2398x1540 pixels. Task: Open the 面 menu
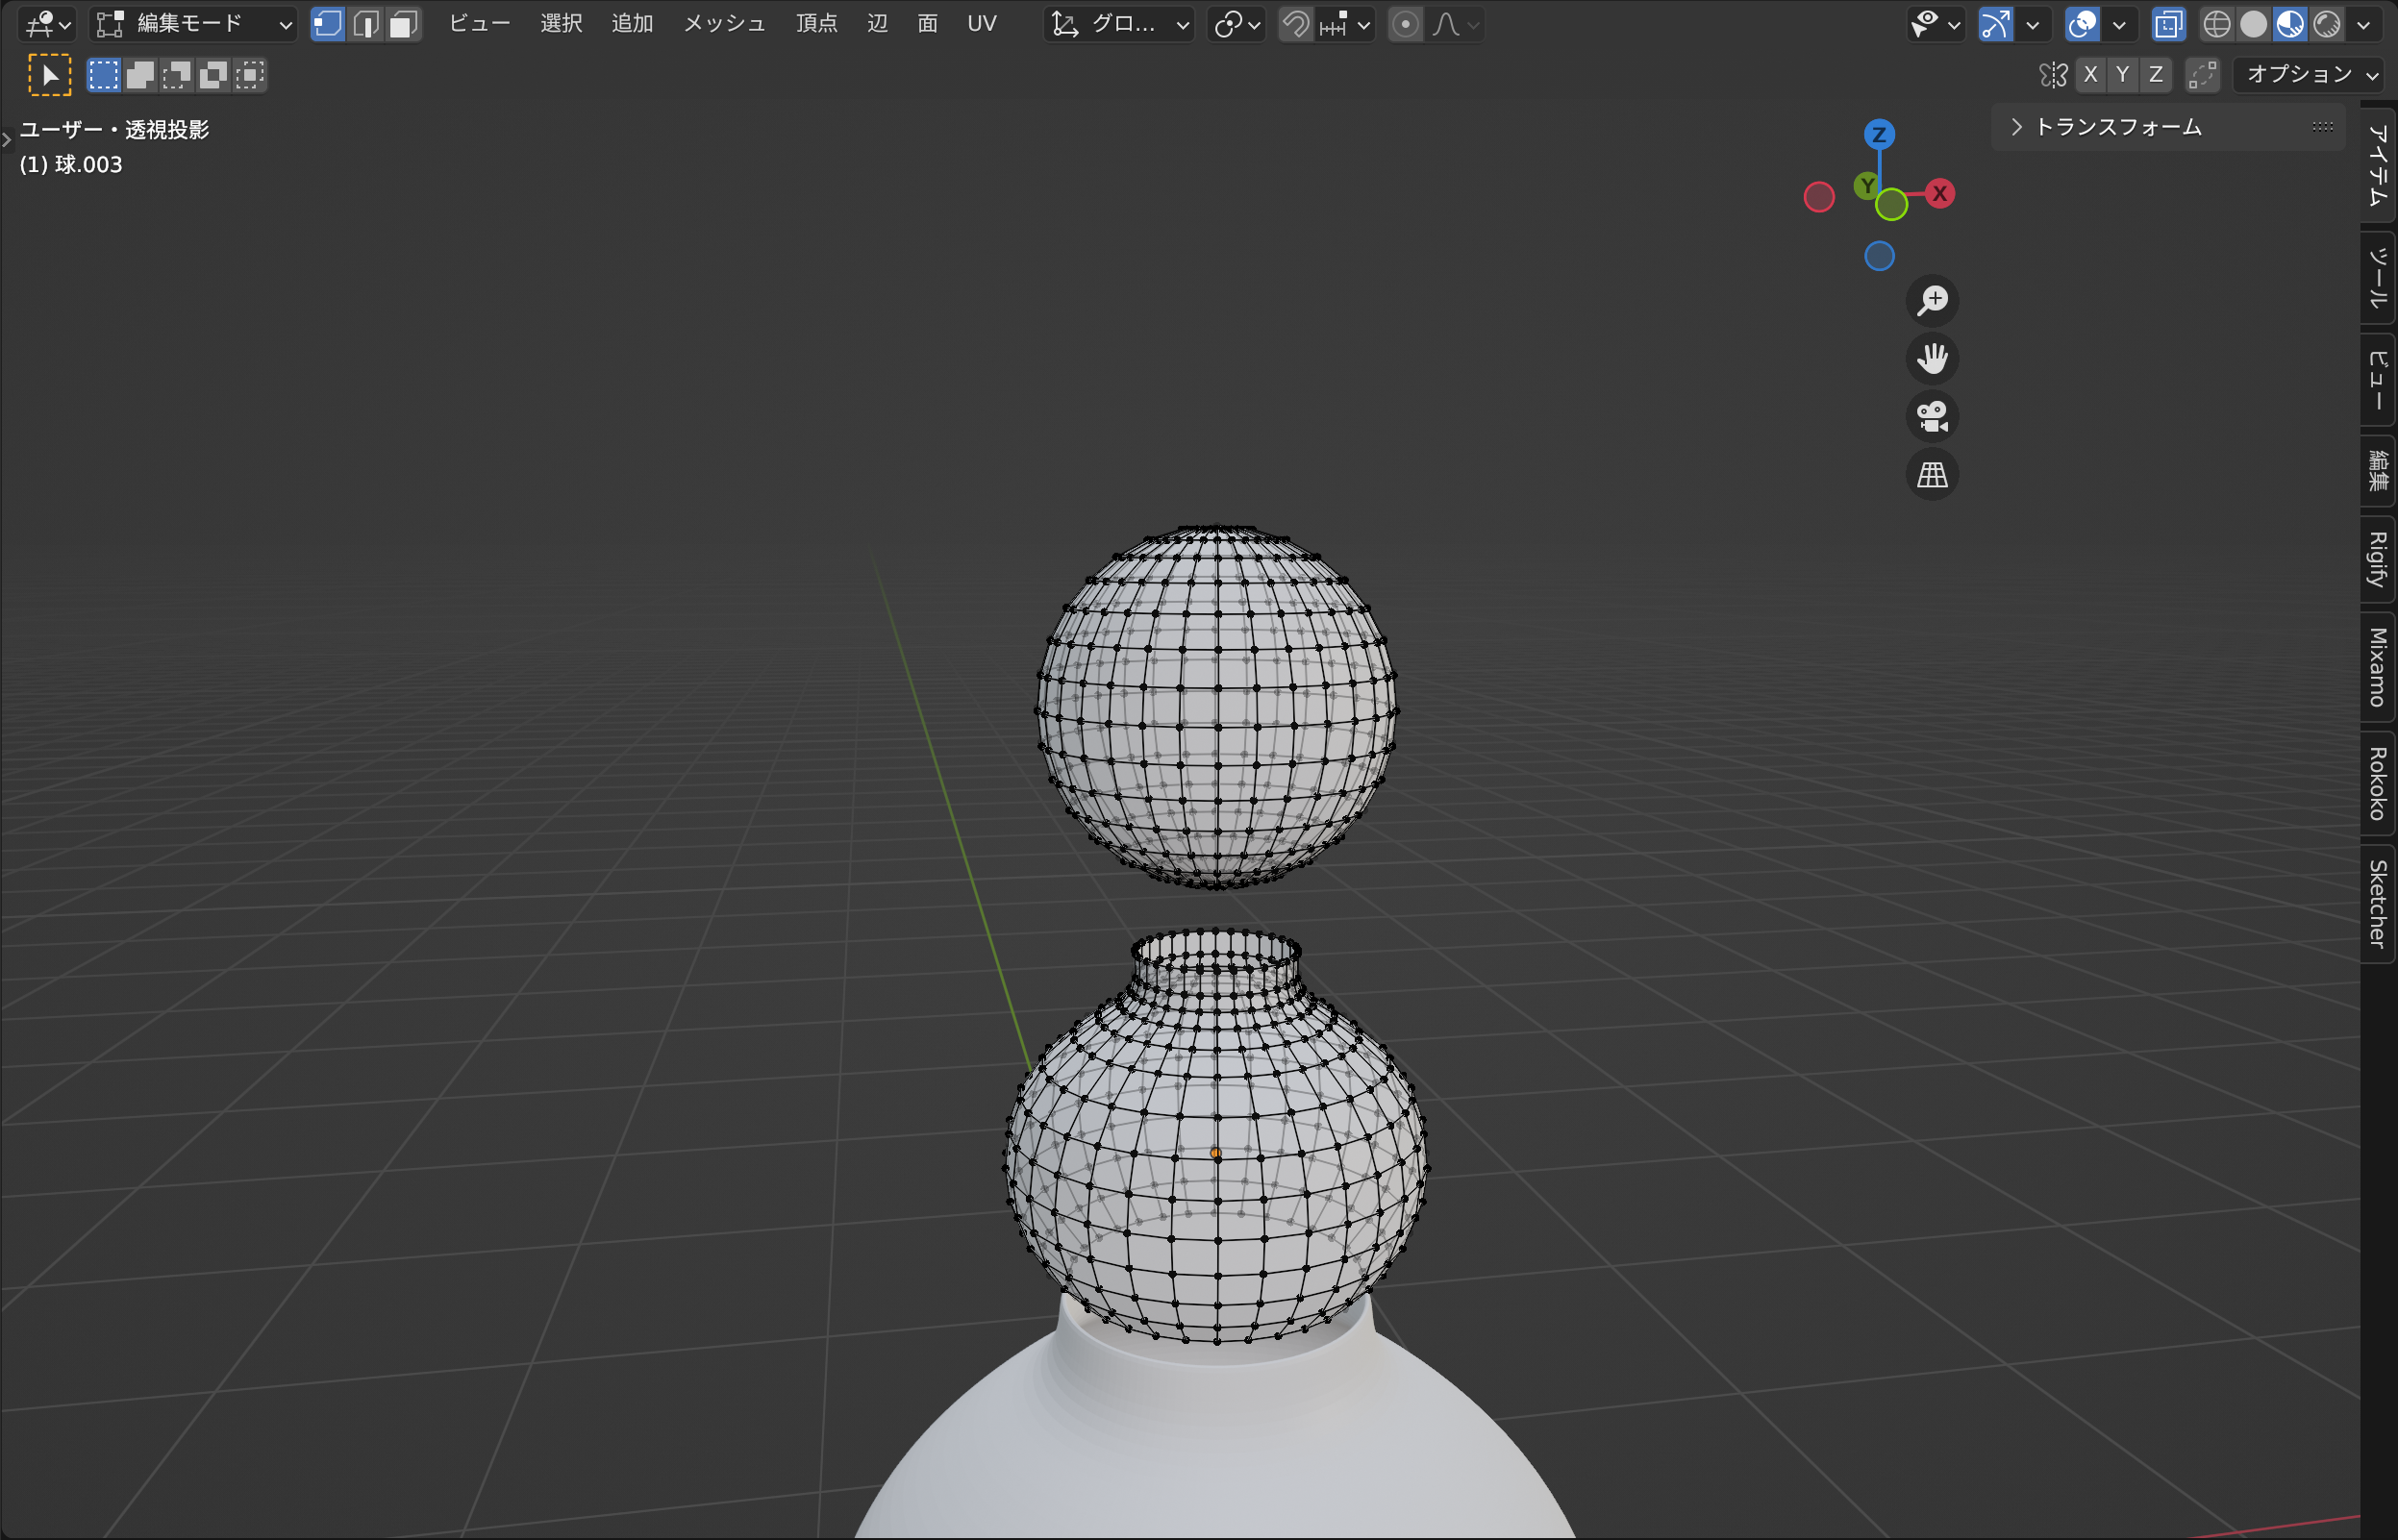(x=927, y=24)
